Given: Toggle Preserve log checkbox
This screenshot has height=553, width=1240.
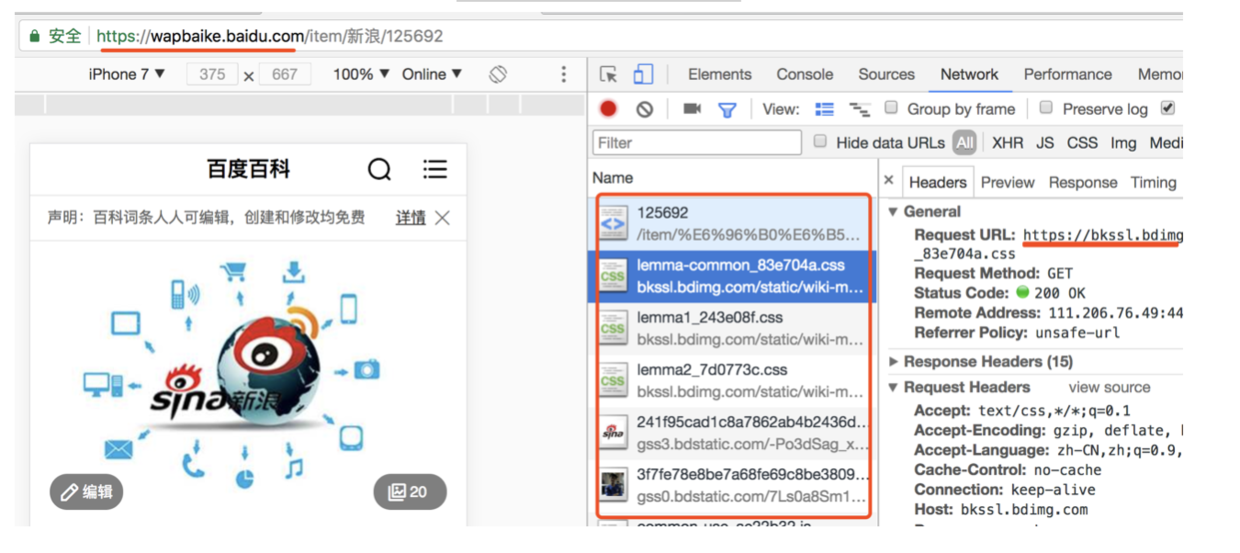Looking at the screenshot, I should coord(1046,108).
